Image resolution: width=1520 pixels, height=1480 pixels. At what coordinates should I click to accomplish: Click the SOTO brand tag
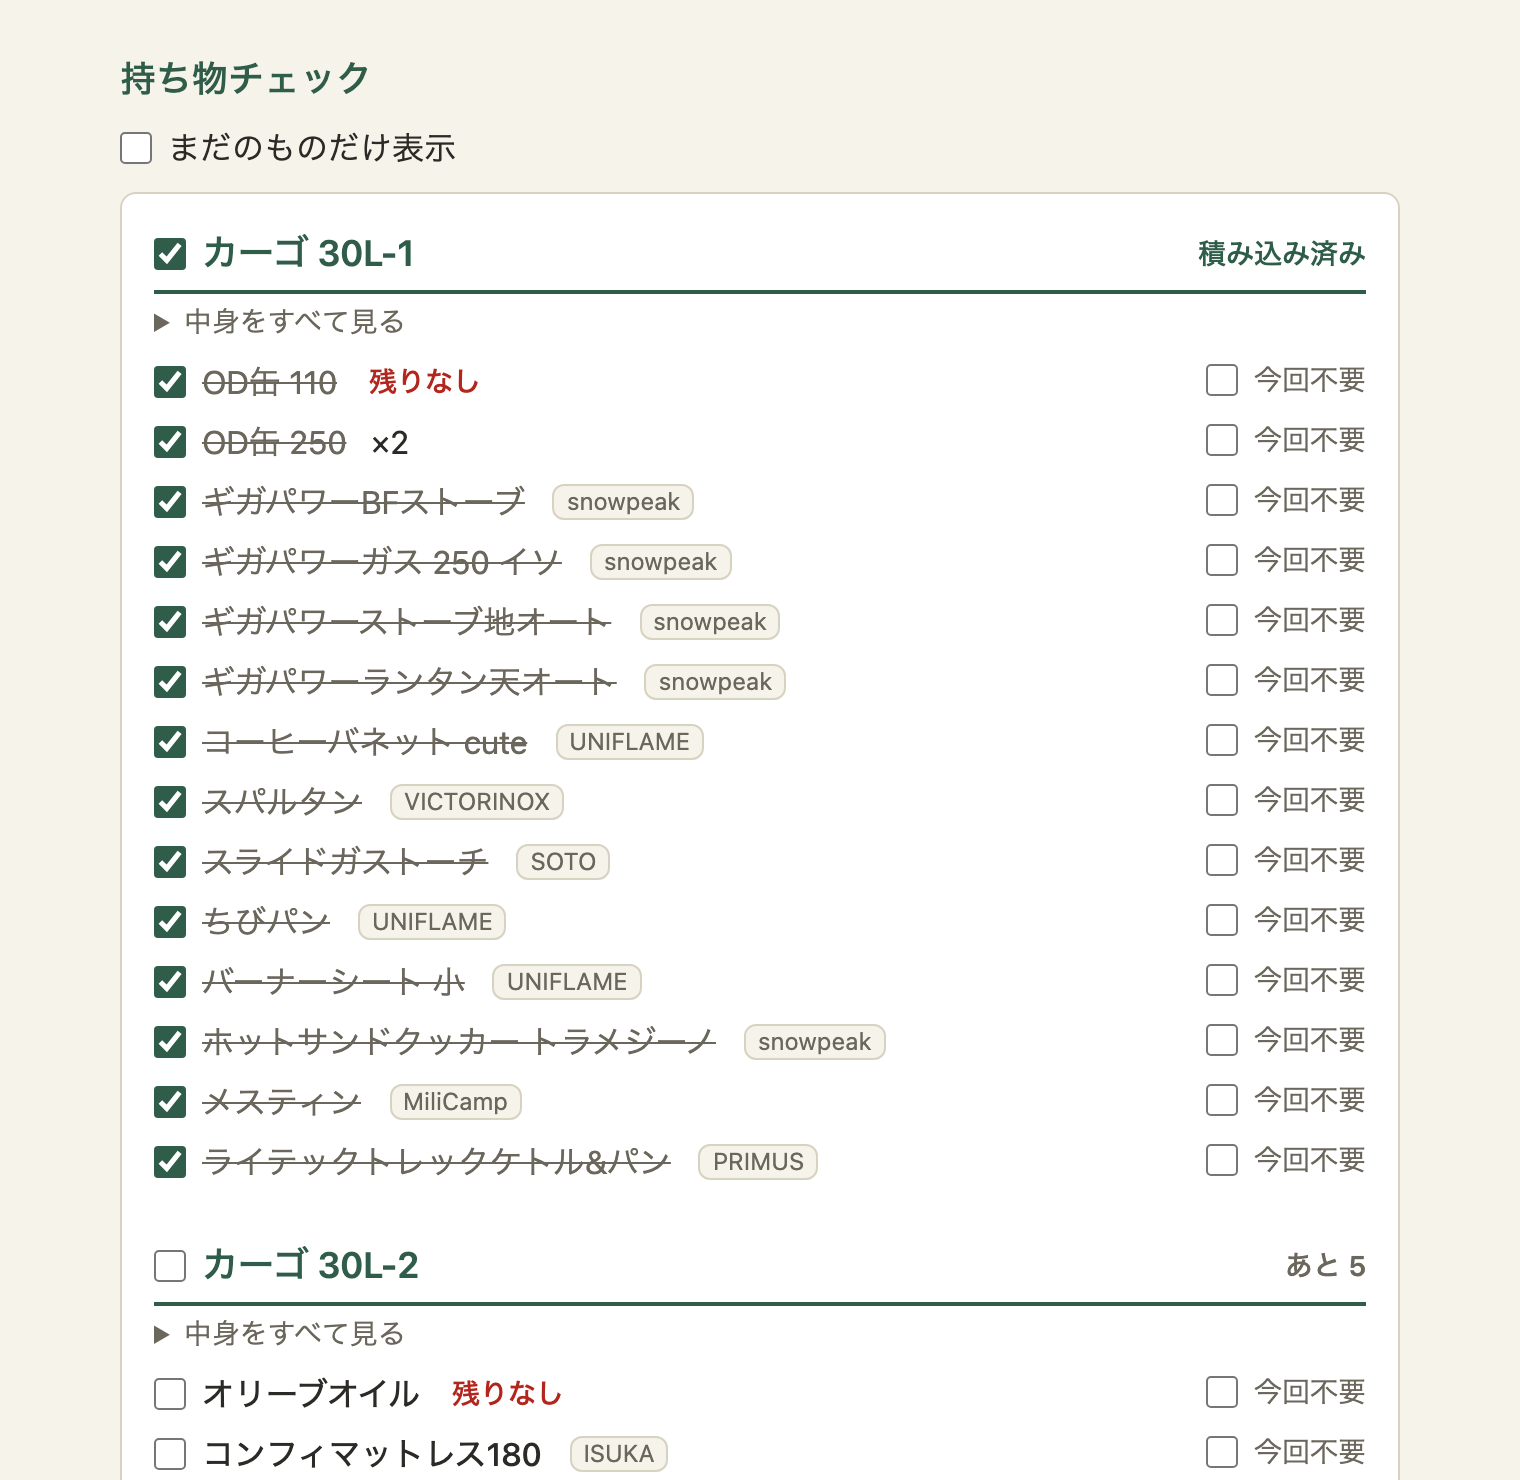[563, 862]
